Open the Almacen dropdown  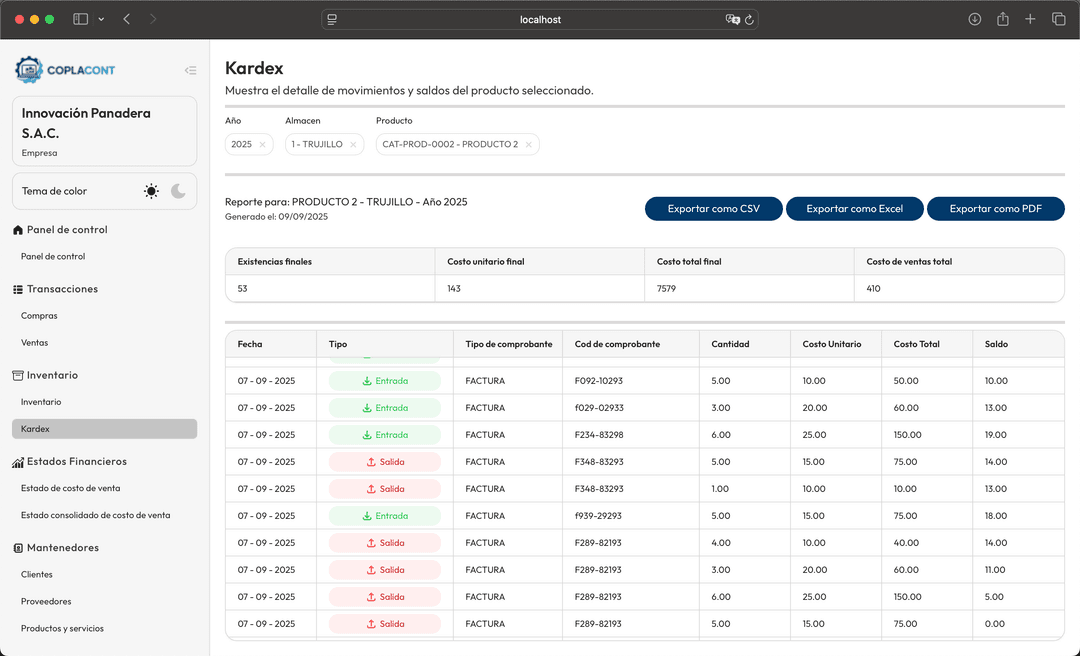(x=316, y=145)
